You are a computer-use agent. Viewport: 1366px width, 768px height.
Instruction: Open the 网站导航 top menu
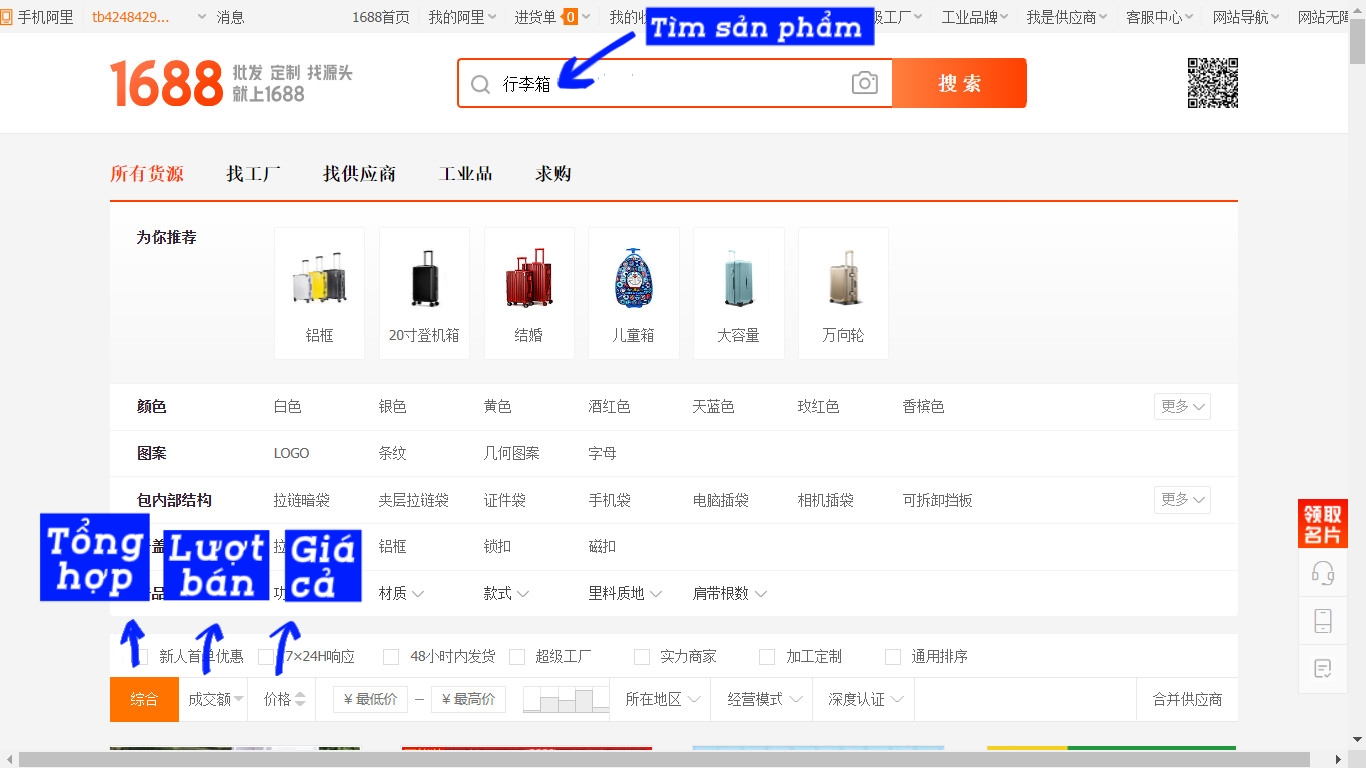point(1248,17)
